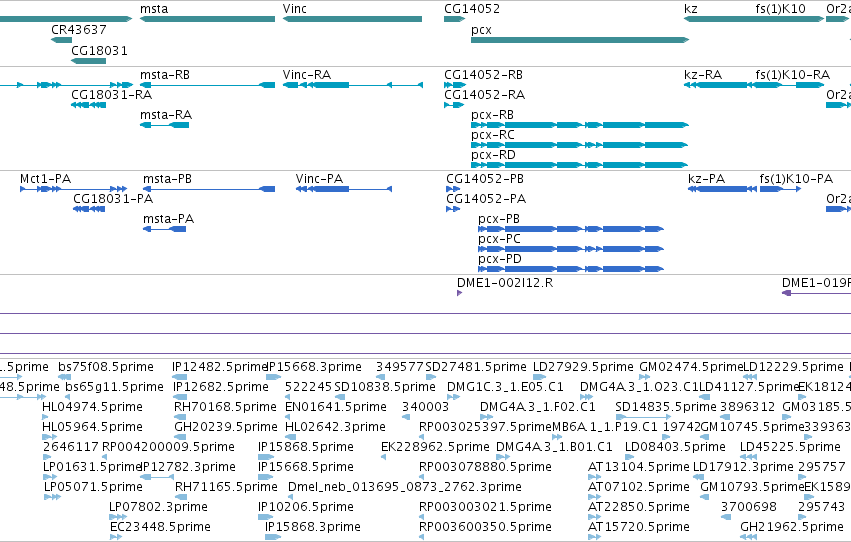This screenshot has width=851, height=542.
Task: Select the msta-PB protein feature
Action: [209, 189]
